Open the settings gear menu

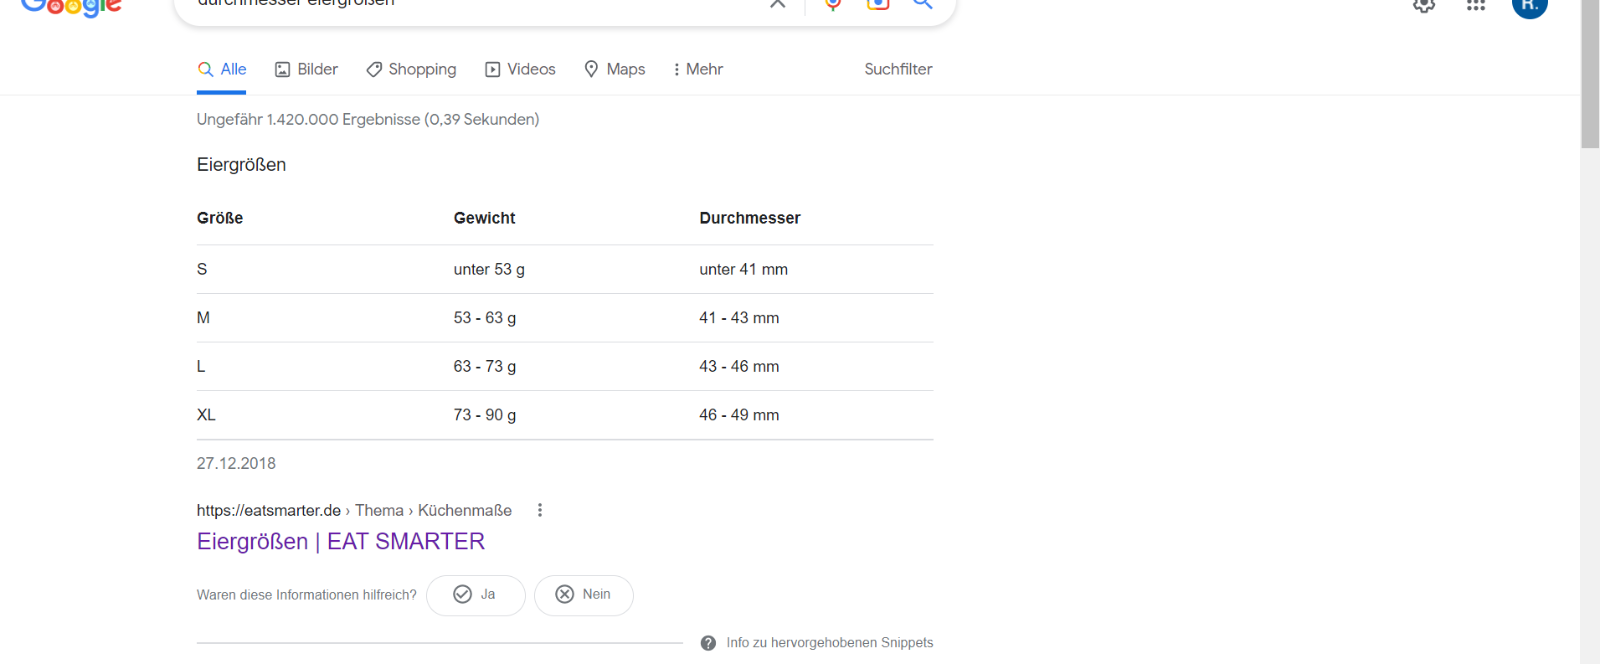click(1424, 6)
